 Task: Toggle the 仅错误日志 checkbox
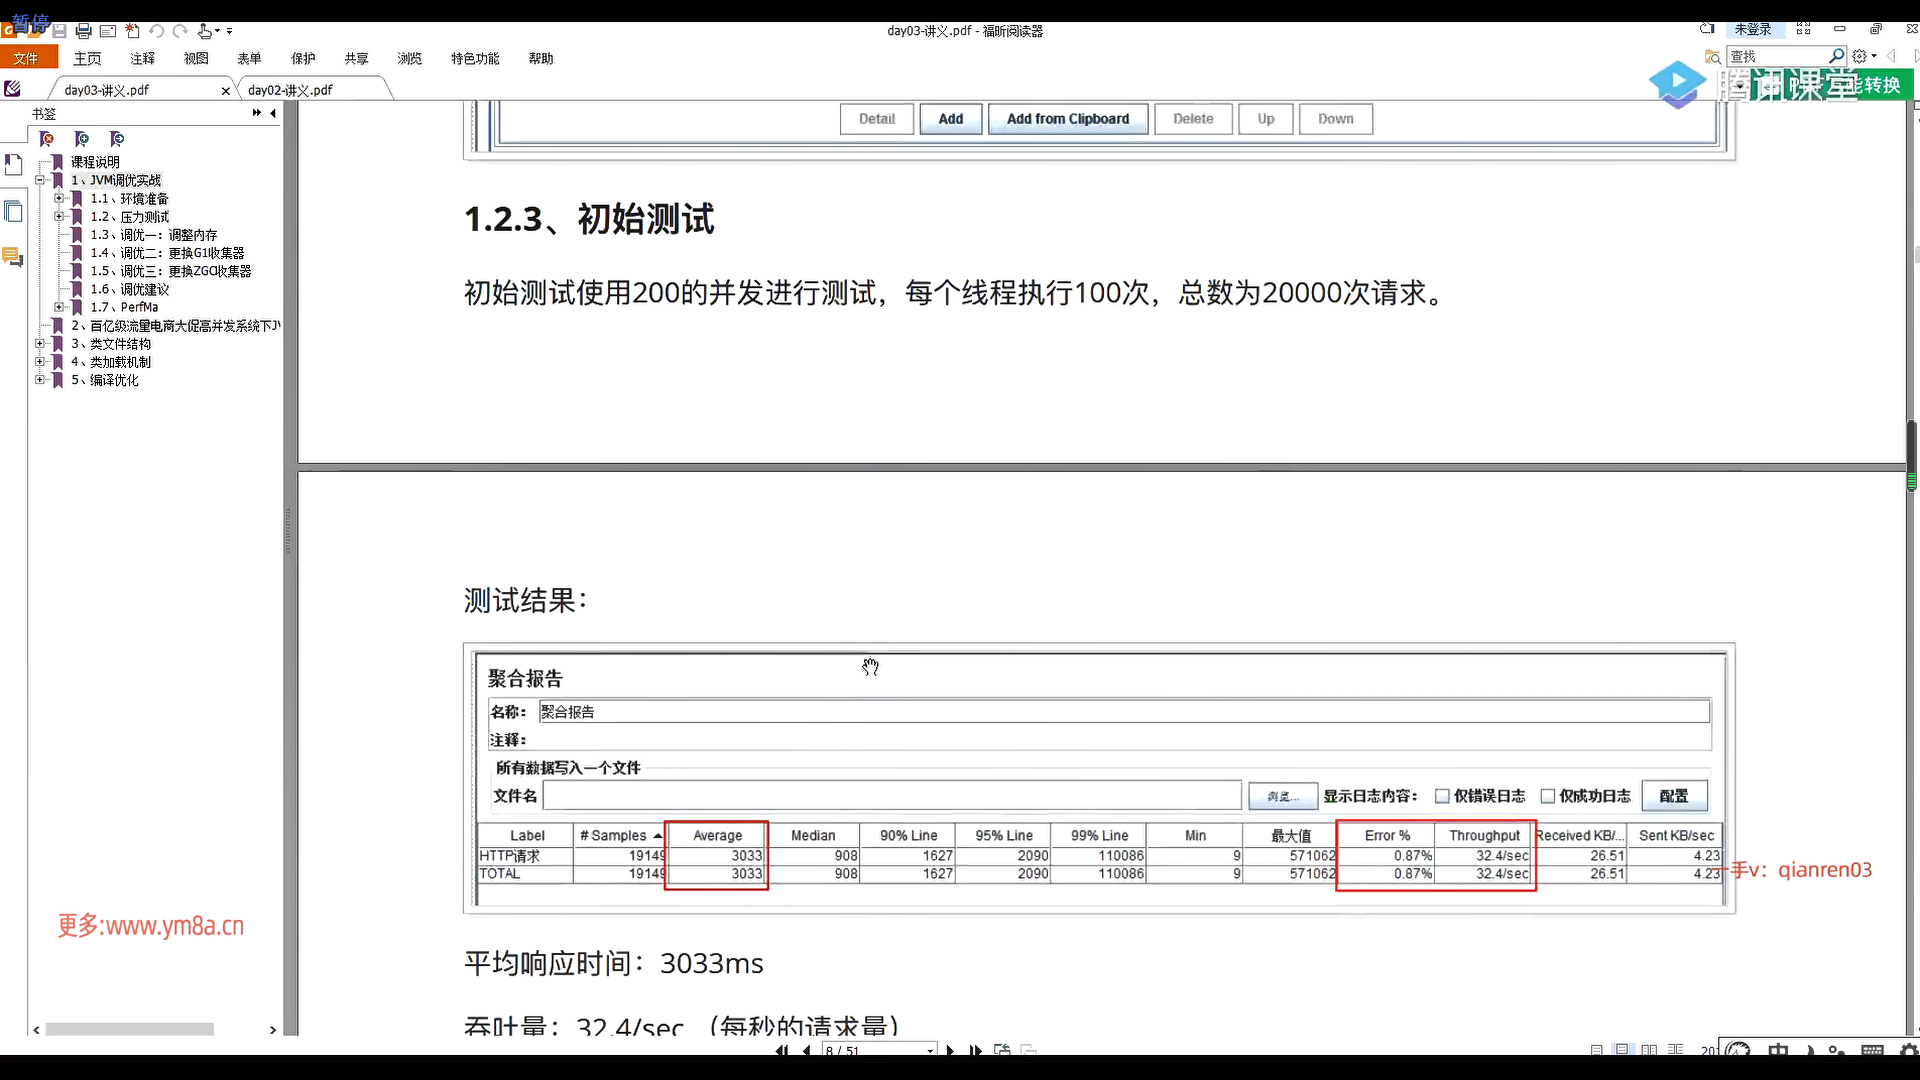(x=1442, y=796)
